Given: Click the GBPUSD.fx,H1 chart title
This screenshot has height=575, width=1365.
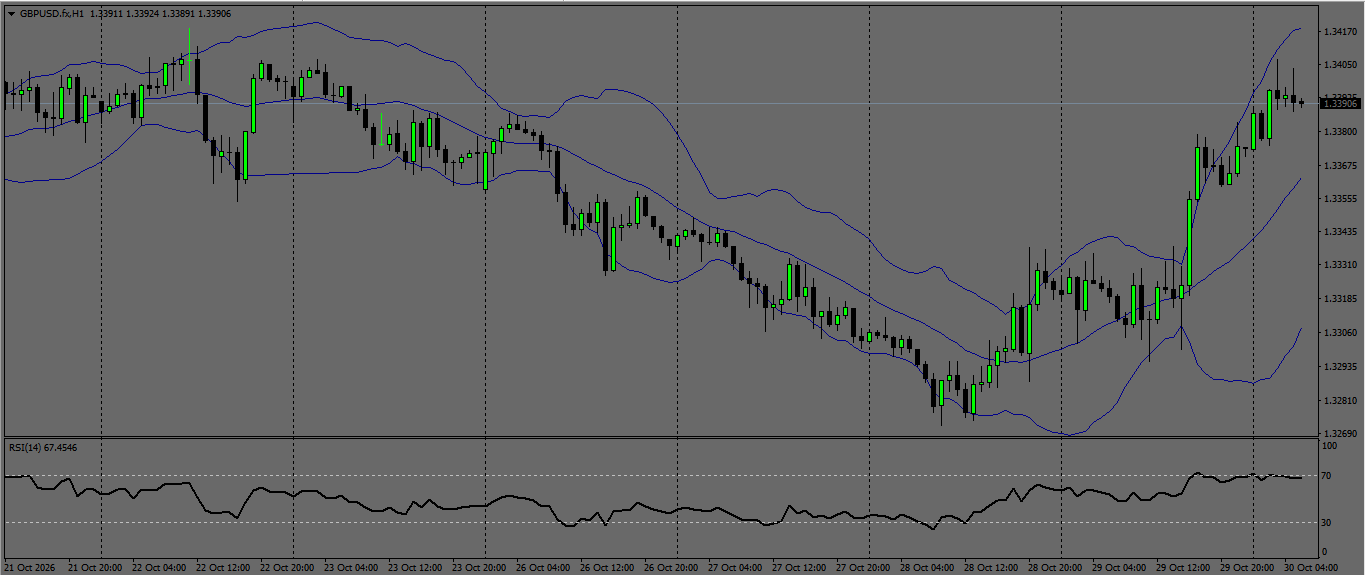Looking at the screenshot, I should pos(51,14).
